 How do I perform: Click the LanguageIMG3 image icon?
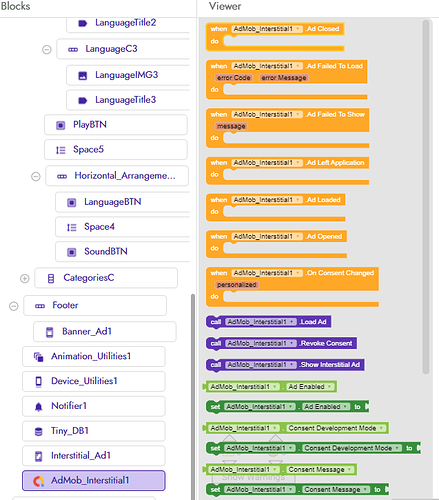pos(82,75)
